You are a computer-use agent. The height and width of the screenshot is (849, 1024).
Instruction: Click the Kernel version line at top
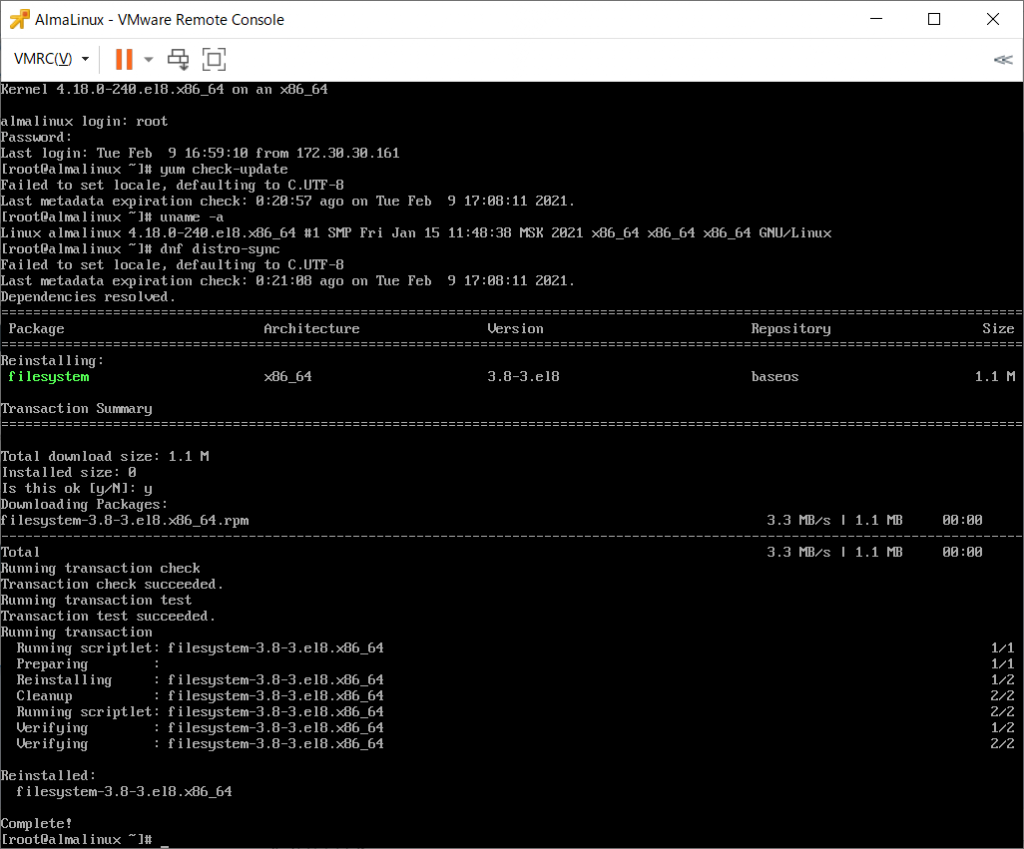[x=164, y=89]
